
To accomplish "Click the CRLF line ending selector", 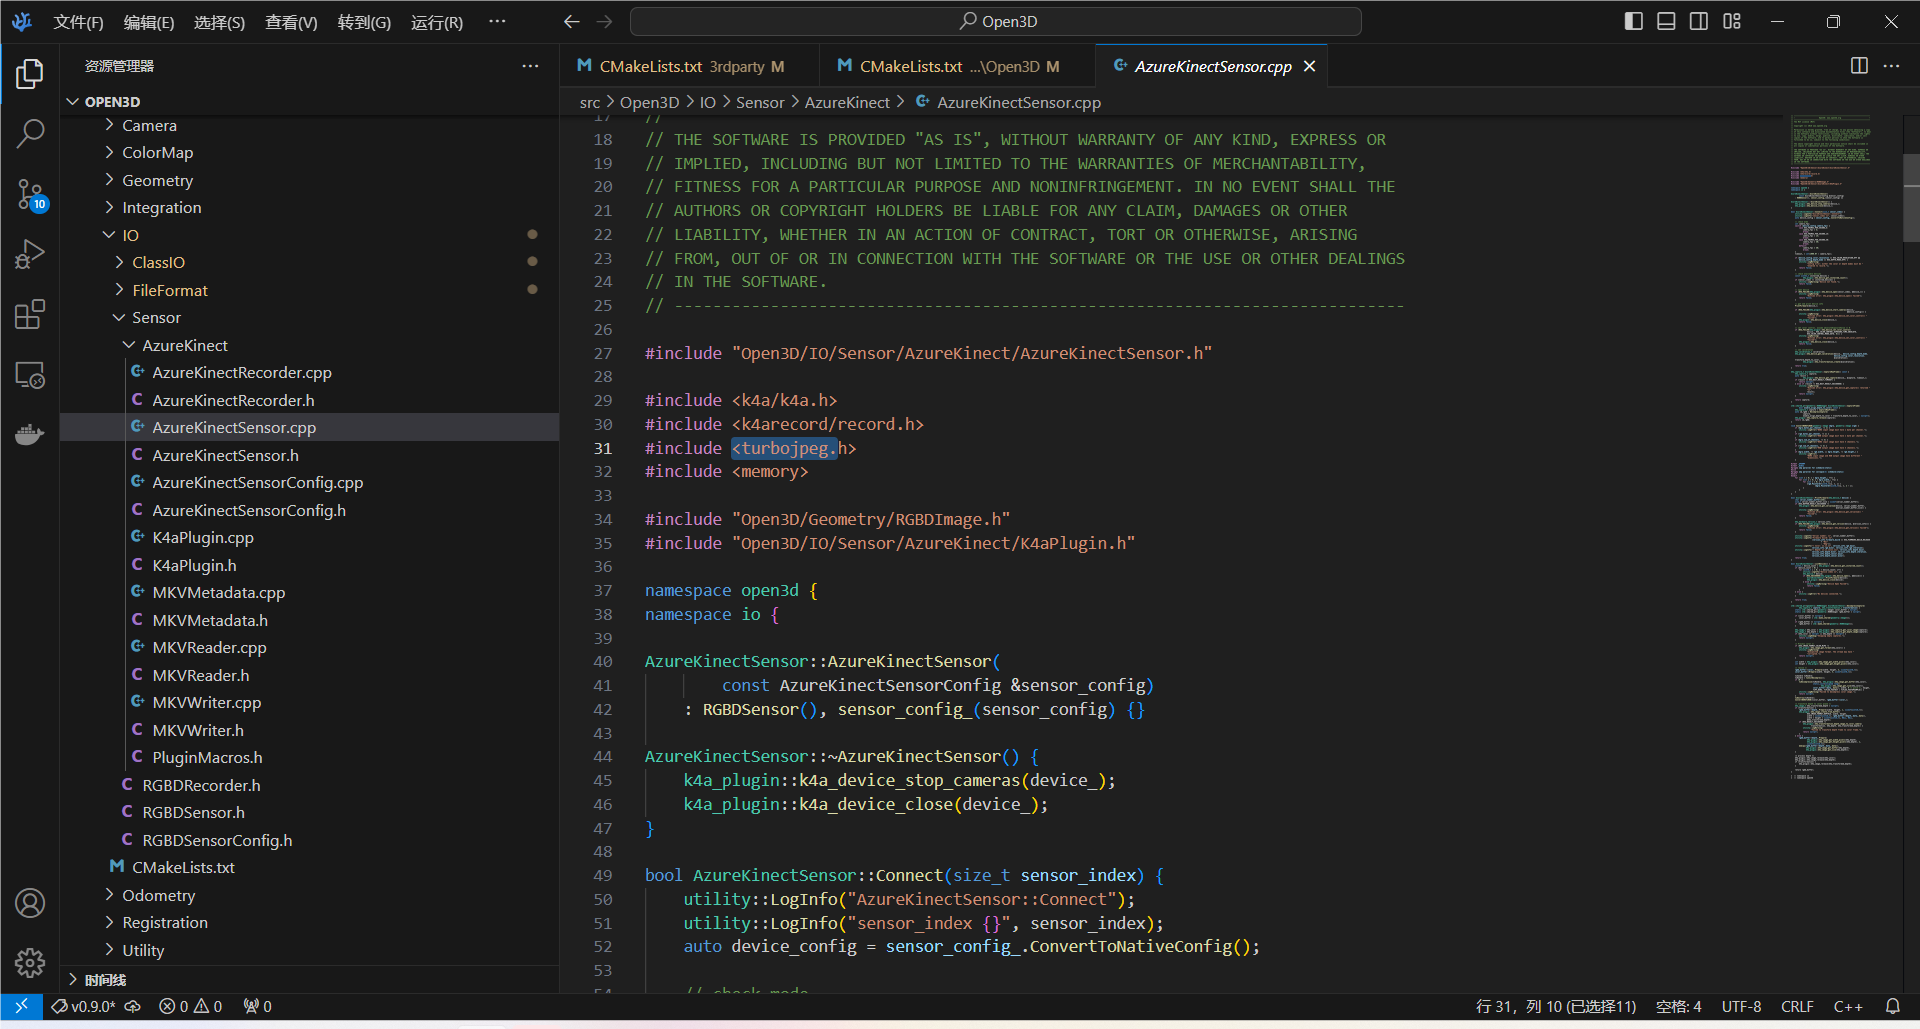I will pos(1796,1006).
